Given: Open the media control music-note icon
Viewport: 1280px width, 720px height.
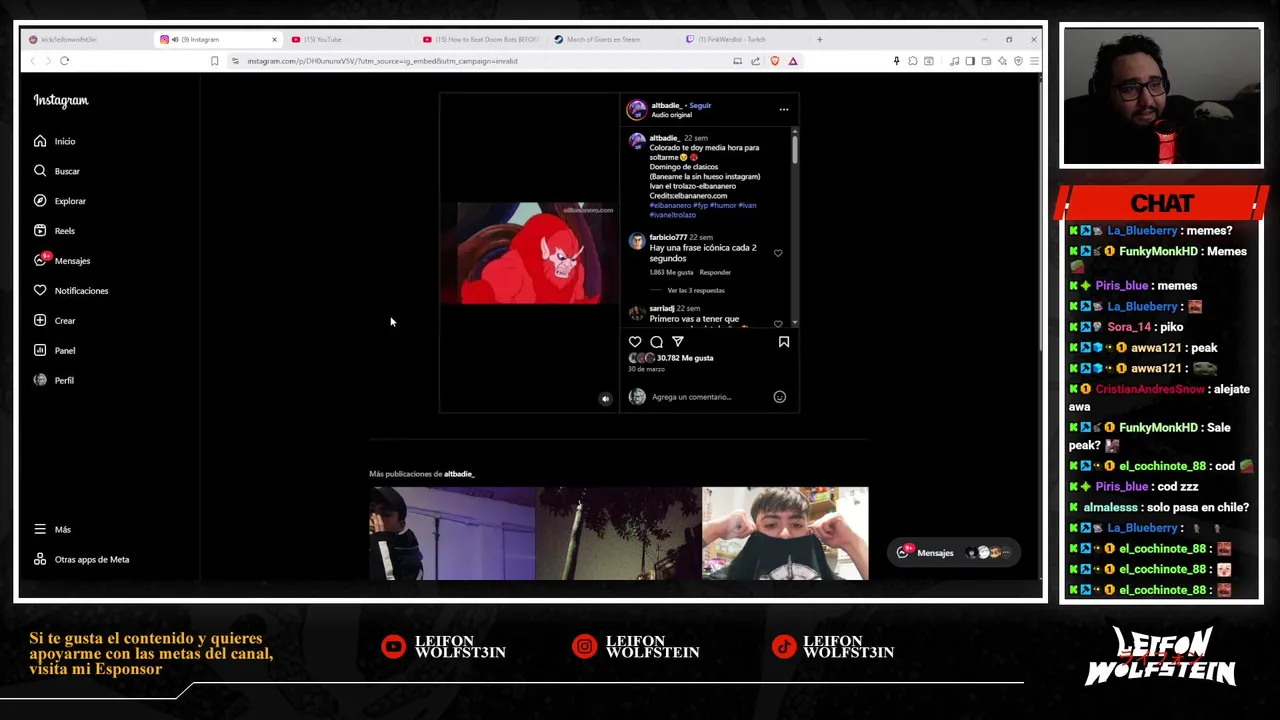Looking at the screenshot, I should click(x=954, y=61).
